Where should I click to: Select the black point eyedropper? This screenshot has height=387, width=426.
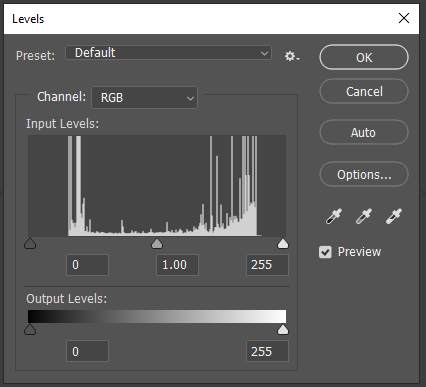pos(334,216)
